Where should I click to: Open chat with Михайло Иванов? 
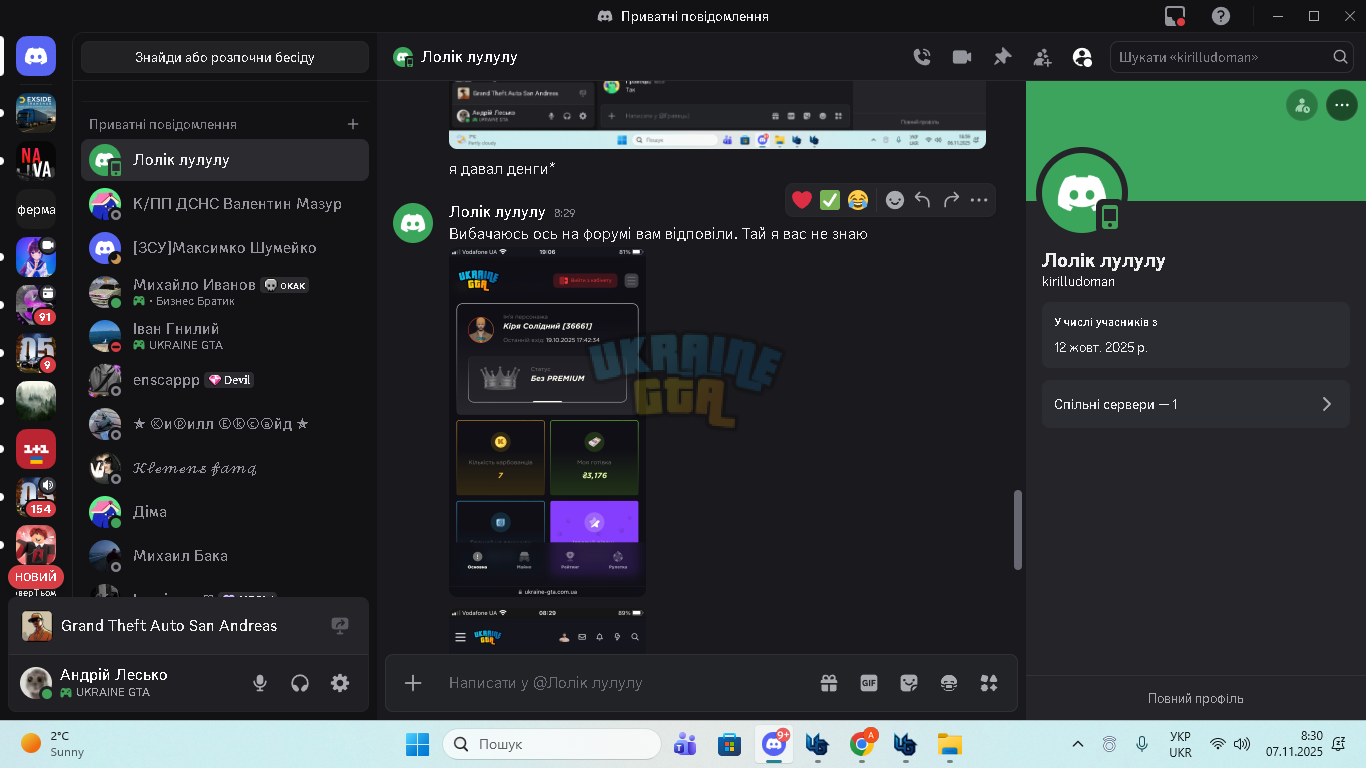(x=225, y=292)
